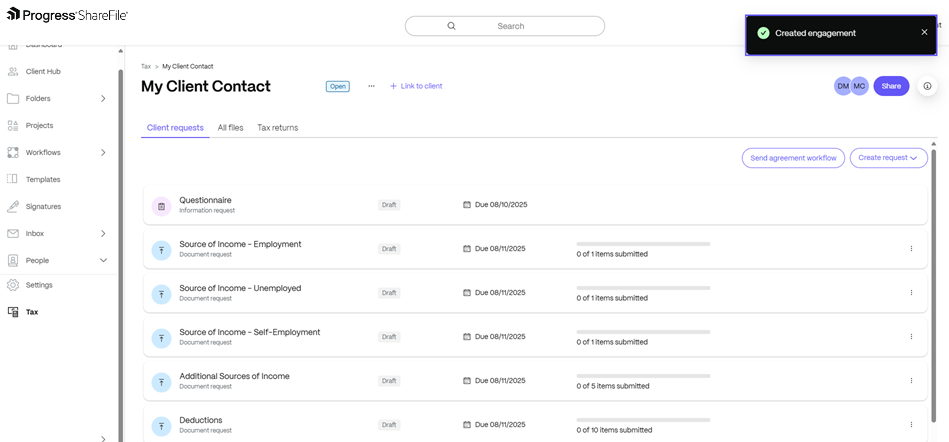
Task: Click the People sidebar icon
Action: coord(13,260)
